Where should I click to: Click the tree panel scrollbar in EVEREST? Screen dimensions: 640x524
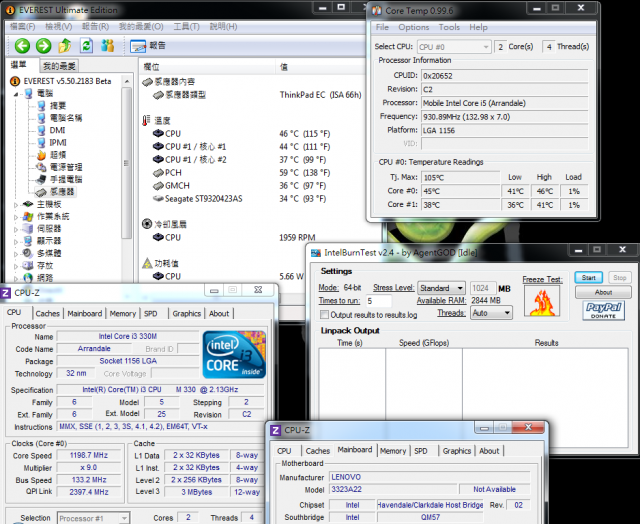(127, 163)
